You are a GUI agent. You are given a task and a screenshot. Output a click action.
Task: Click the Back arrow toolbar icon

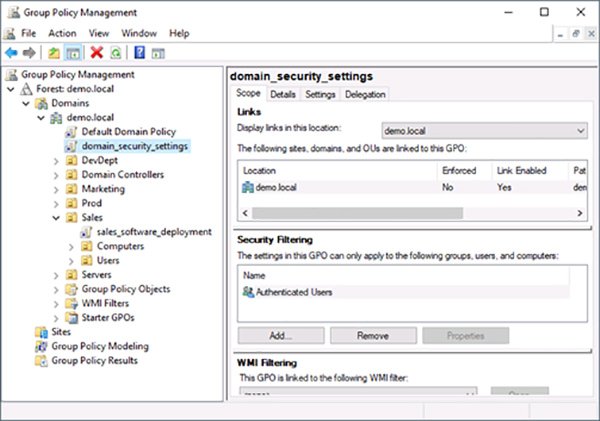coord(10,52)
